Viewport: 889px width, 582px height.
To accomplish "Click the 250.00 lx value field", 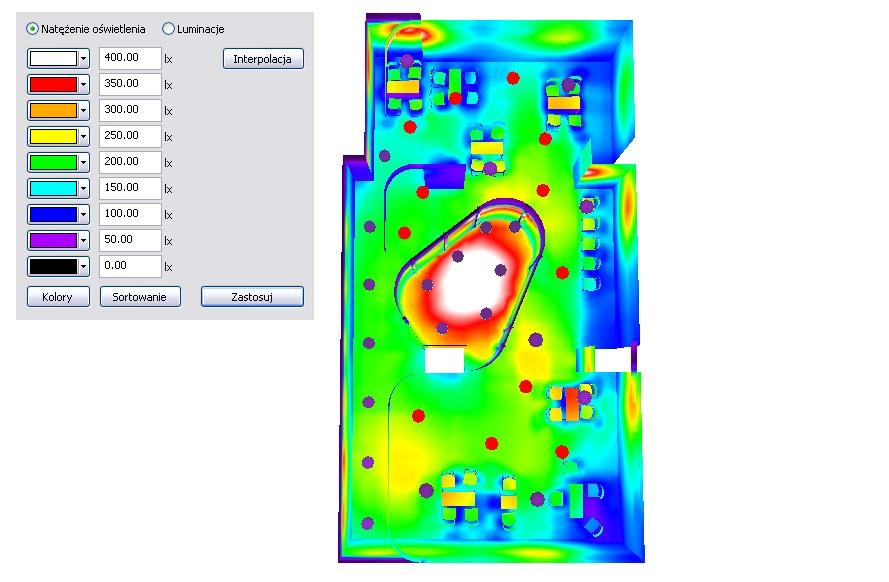I will click(x=130, y=137).
